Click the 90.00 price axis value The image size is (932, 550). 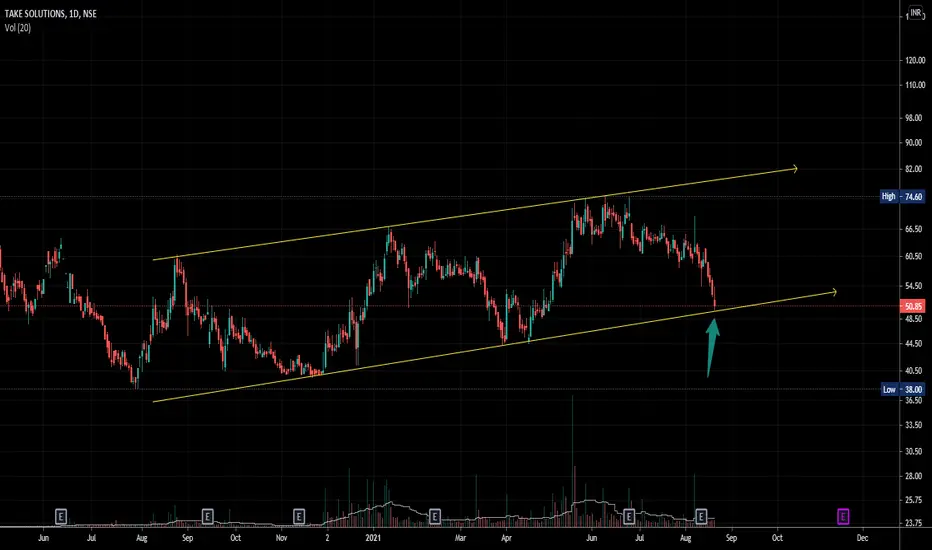(x=915, y=143)
